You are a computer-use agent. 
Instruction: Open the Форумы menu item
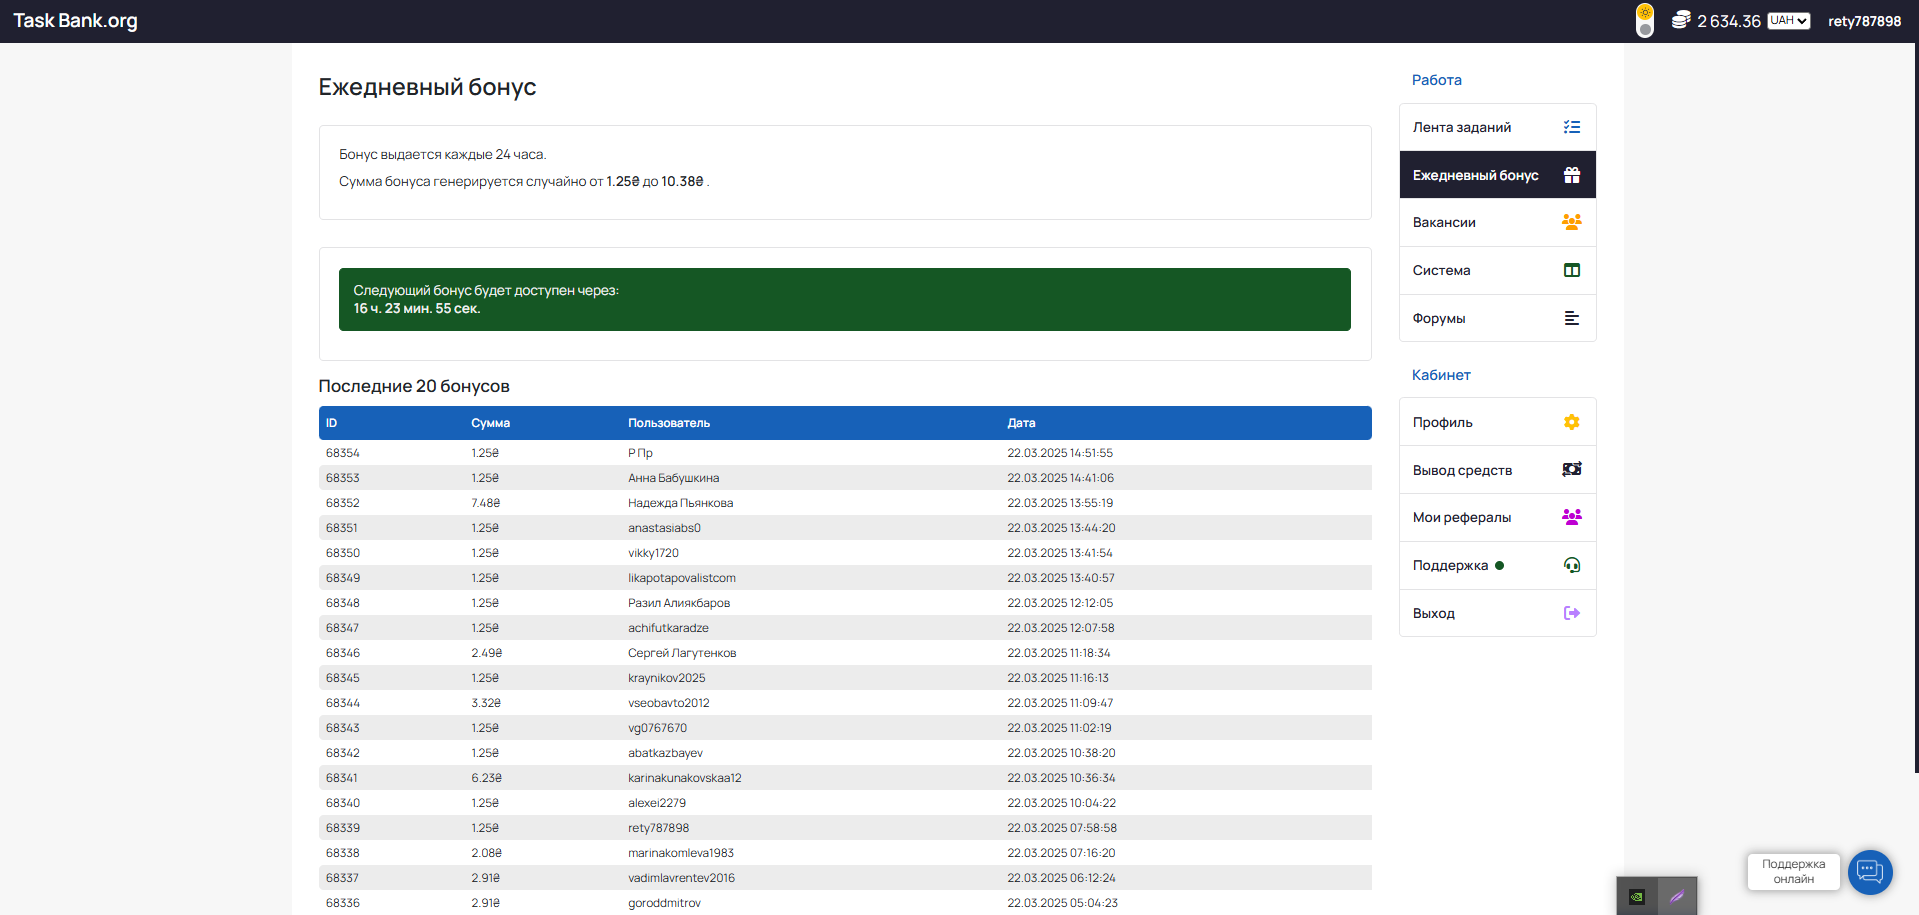coord(1497,318)
